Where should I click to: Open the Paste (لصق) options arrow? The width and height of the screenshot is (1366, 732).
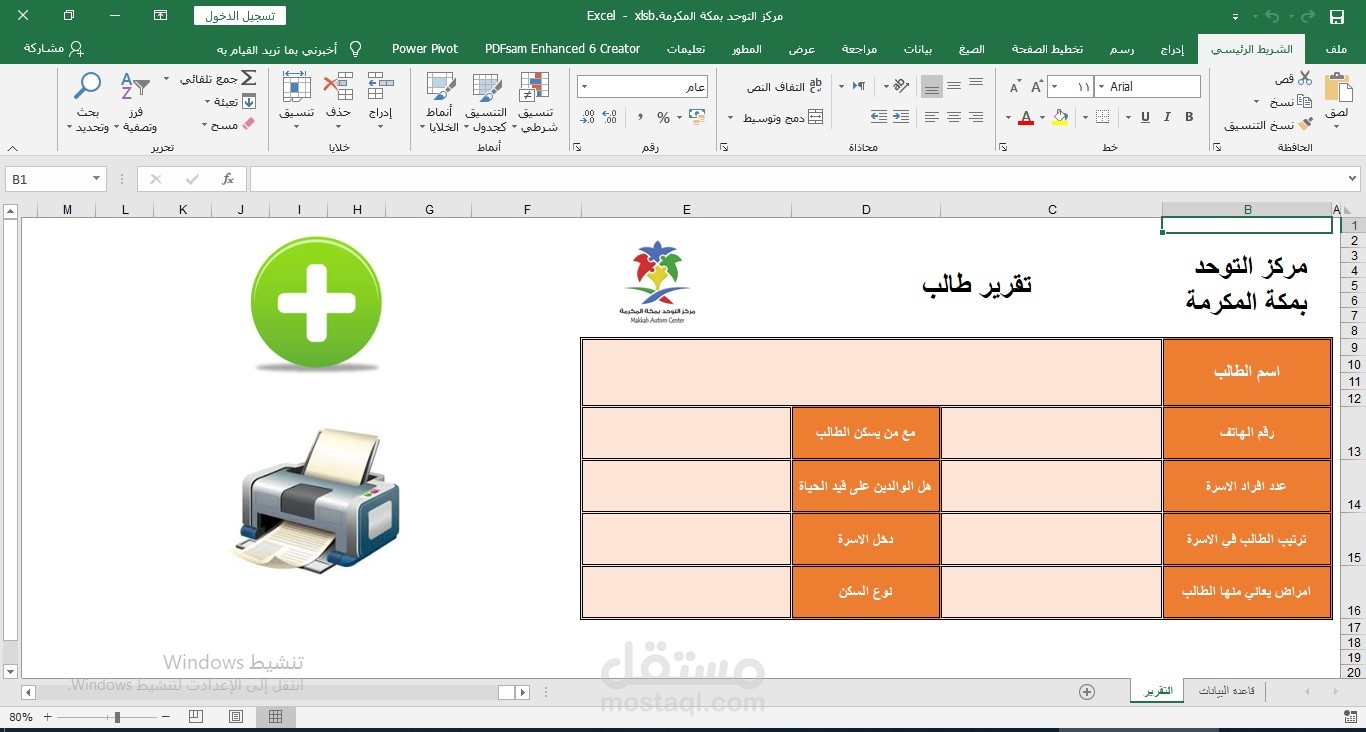click(x=1337, y=128)
